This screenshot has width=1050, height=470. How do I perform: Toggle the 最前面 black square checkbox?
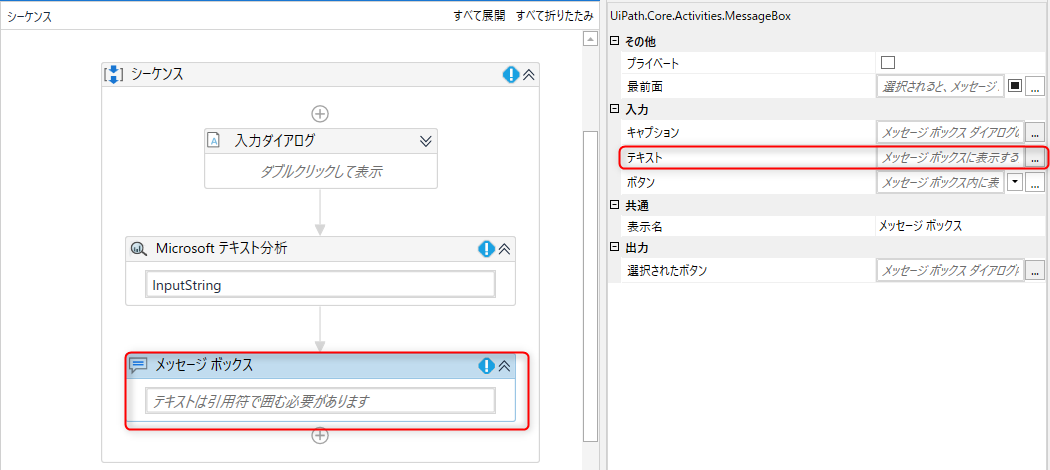(x=1015, y=86)
